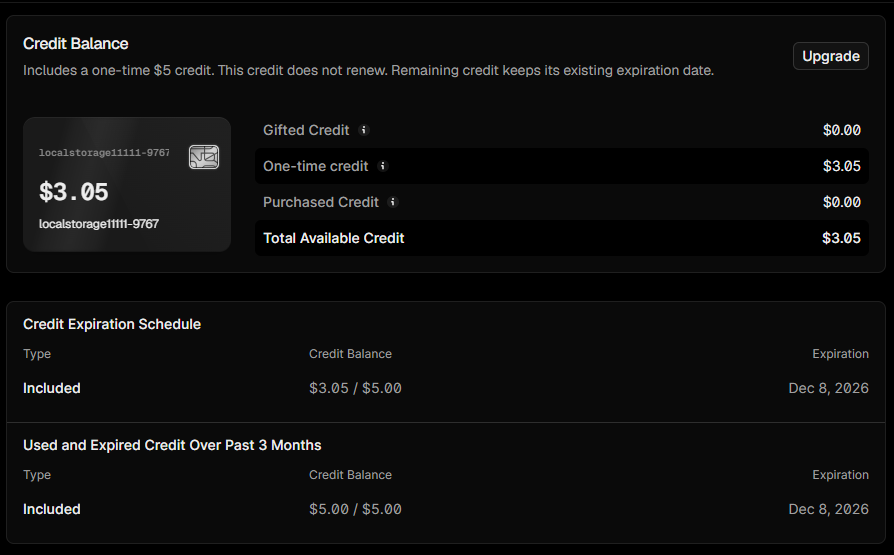Click the Upgrade button

(830, 56)
